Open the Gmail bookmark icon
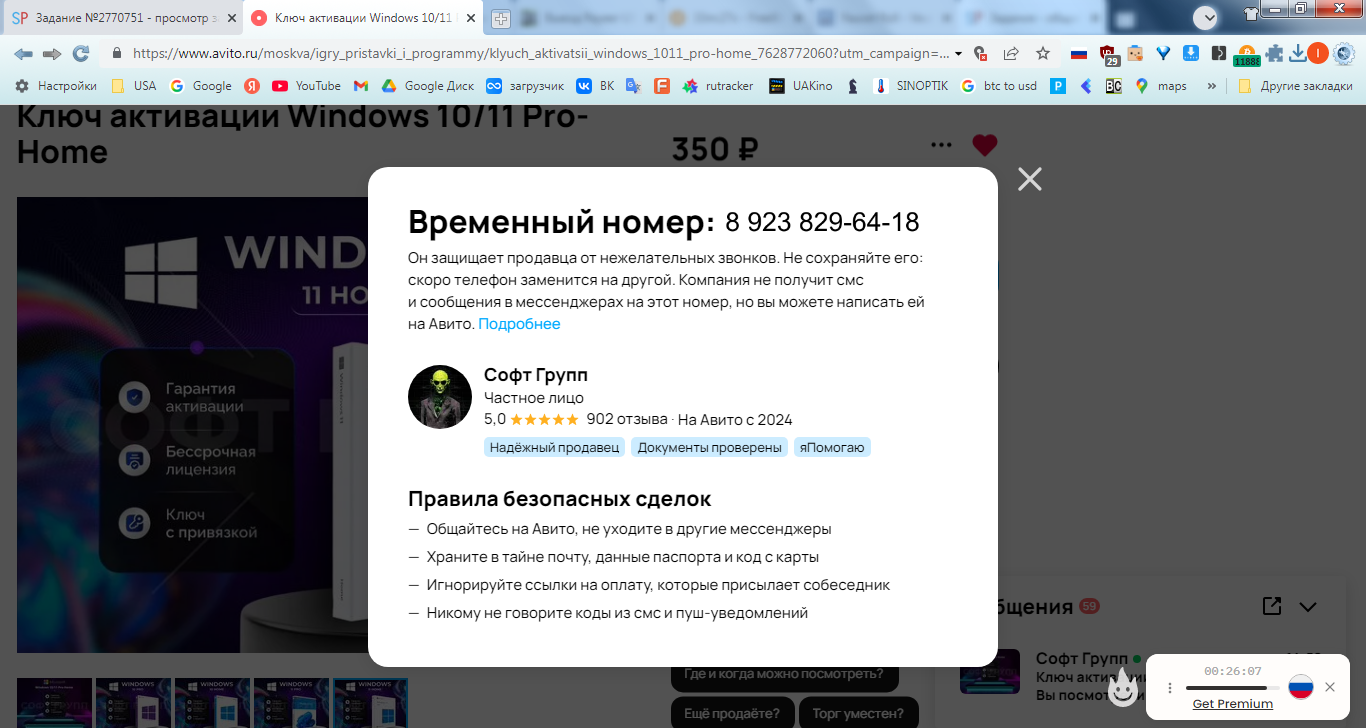Screen dimensions: 1366x728 [360, 86]
